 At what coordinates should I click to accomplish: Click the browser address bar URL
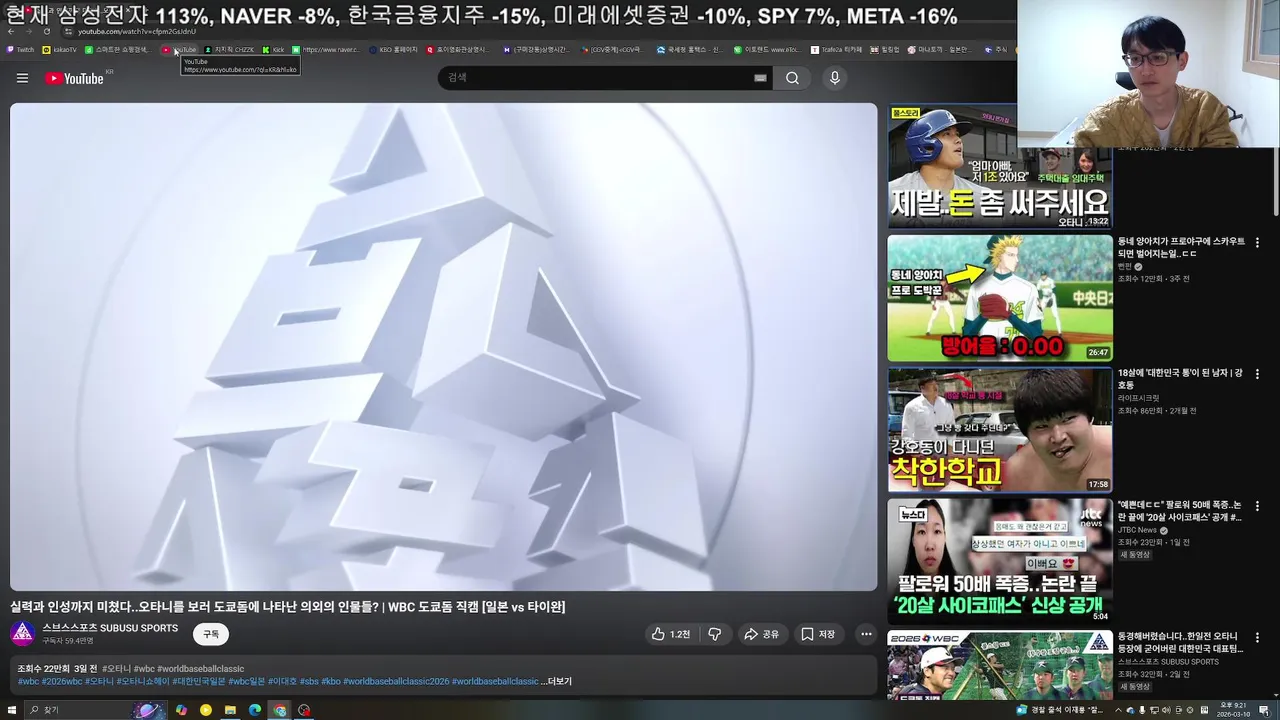pyautogui.click(x=137, y=31)
